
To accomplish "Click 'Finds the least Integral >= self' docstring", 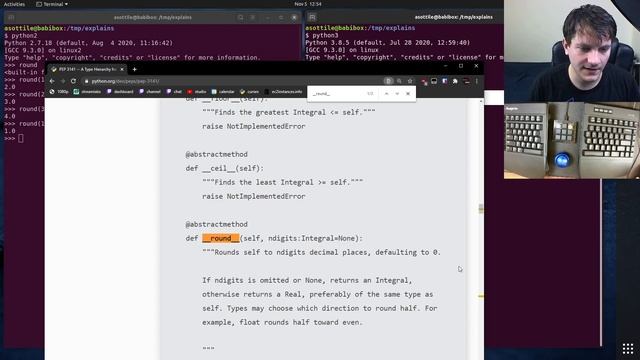I will pyautogui.click(x=282, y=182).
